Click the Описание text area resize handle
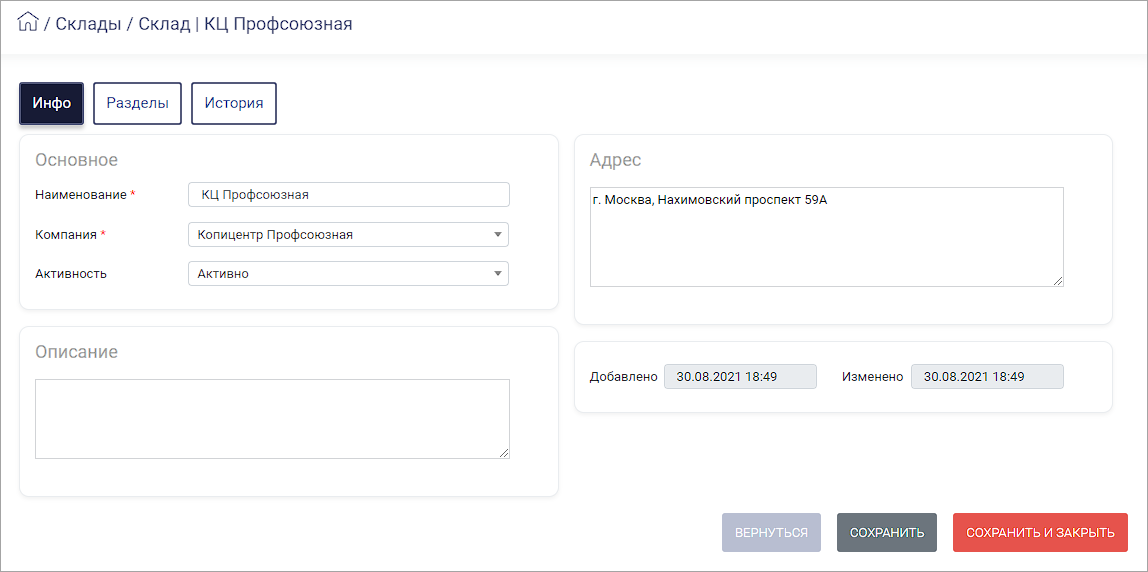The height and width of the screenshot is (572, 1148). pos(504,454)
